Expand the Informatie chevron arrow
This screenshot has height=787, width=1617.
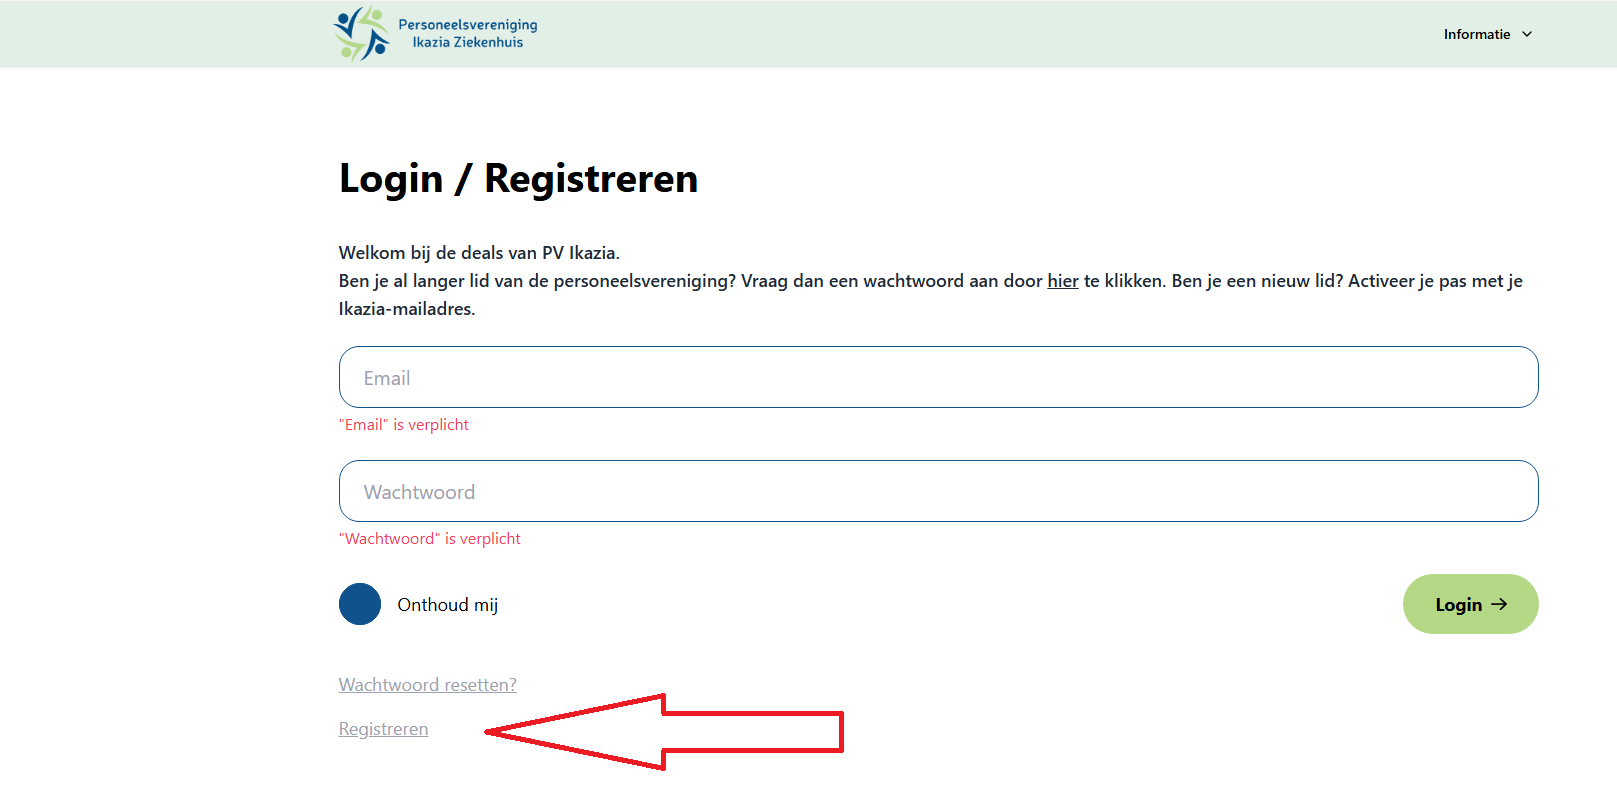(1527, 34)
